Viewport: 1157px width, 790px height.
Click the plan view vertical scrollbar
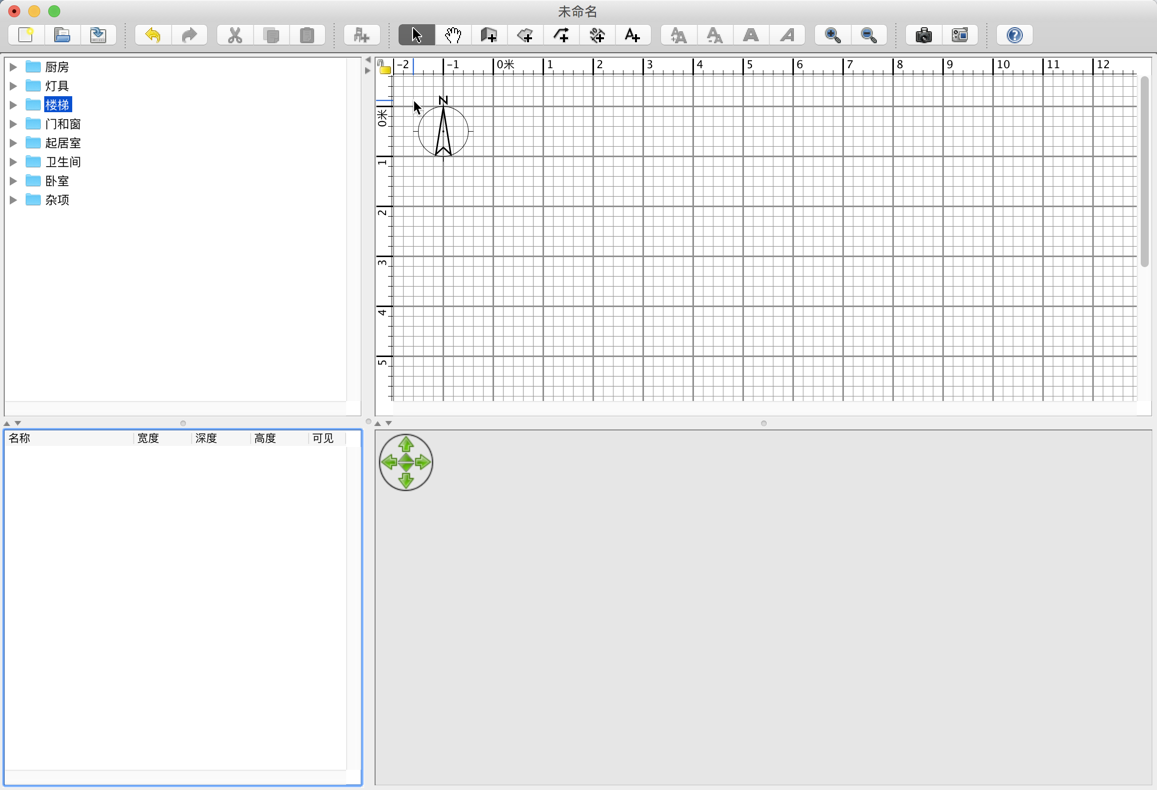pyautogui.click(x=1145, y=170)
